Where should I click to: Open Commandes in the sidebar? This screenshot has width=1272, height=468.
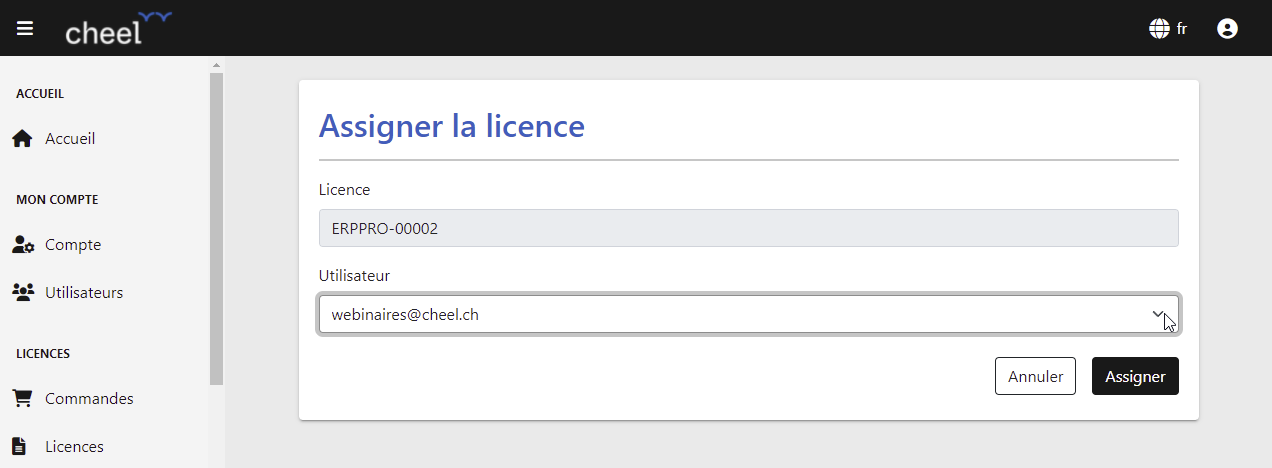point(89,399)
